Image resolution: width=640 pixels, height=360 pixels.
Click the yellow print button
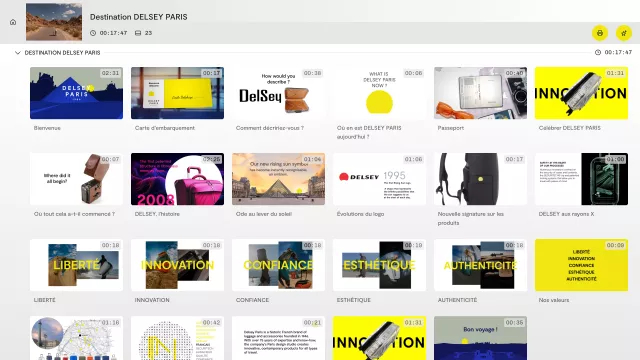coord(600,33)
